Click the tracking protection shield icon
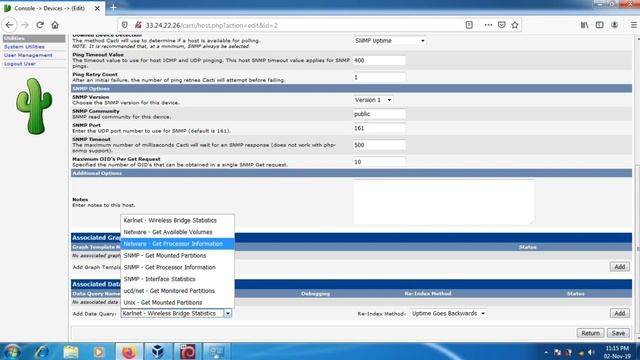 125,25
